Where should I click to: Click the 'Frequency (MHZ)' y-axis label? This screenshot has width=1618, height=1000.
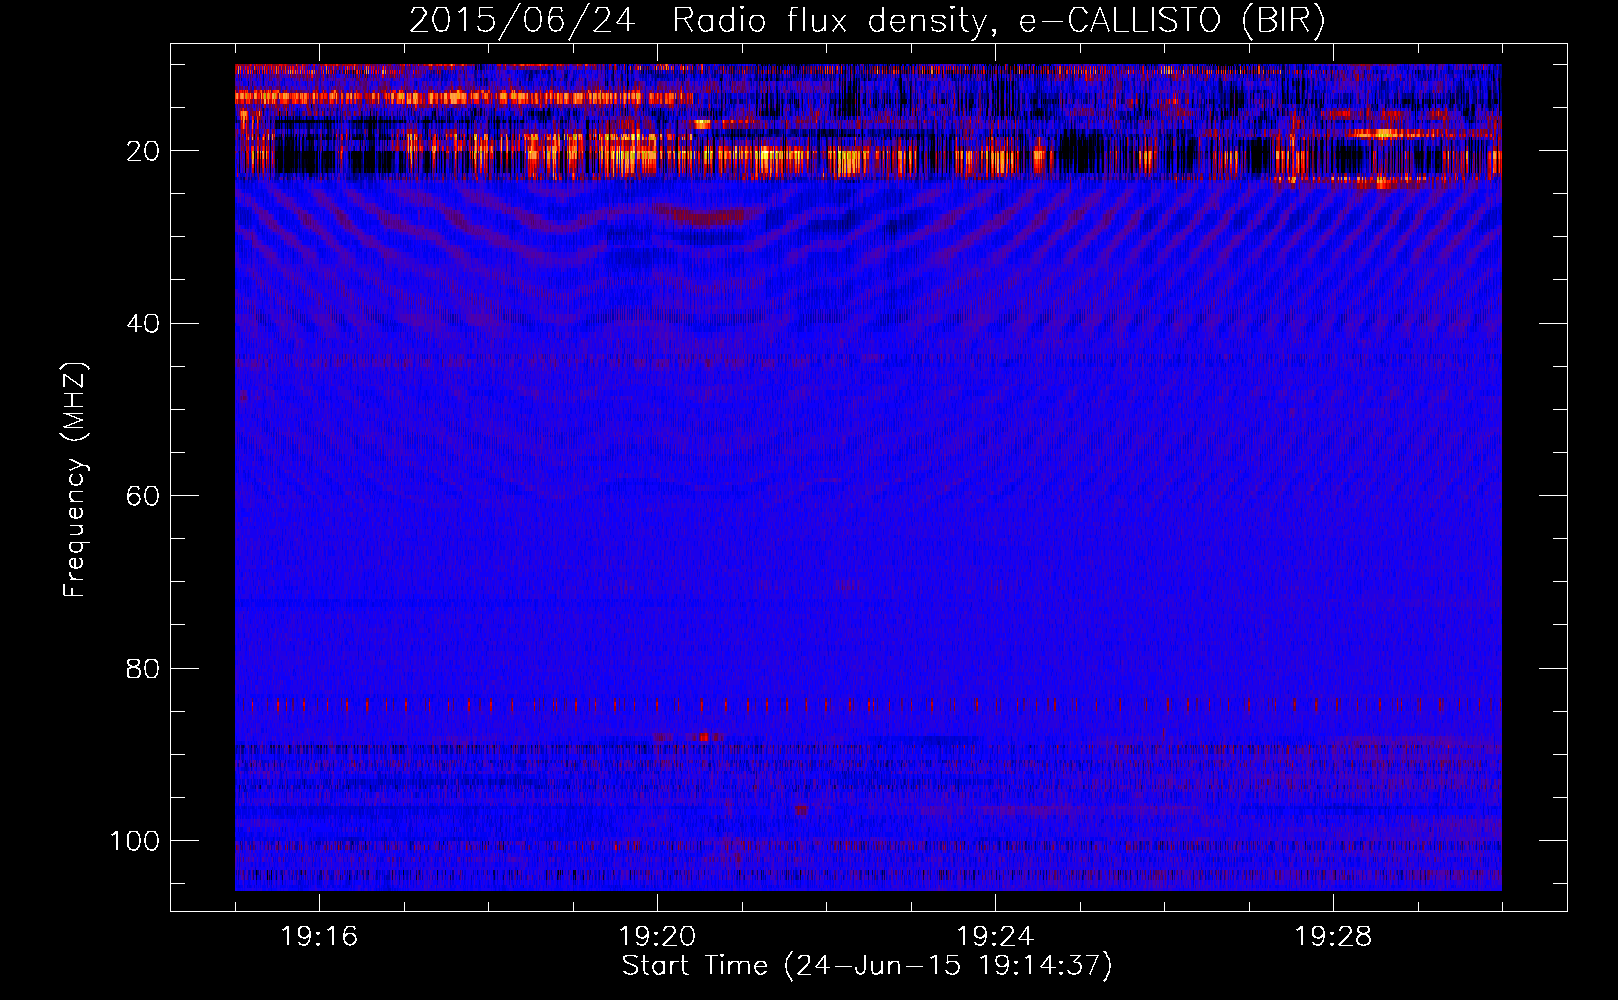click(x=76, y=479)
